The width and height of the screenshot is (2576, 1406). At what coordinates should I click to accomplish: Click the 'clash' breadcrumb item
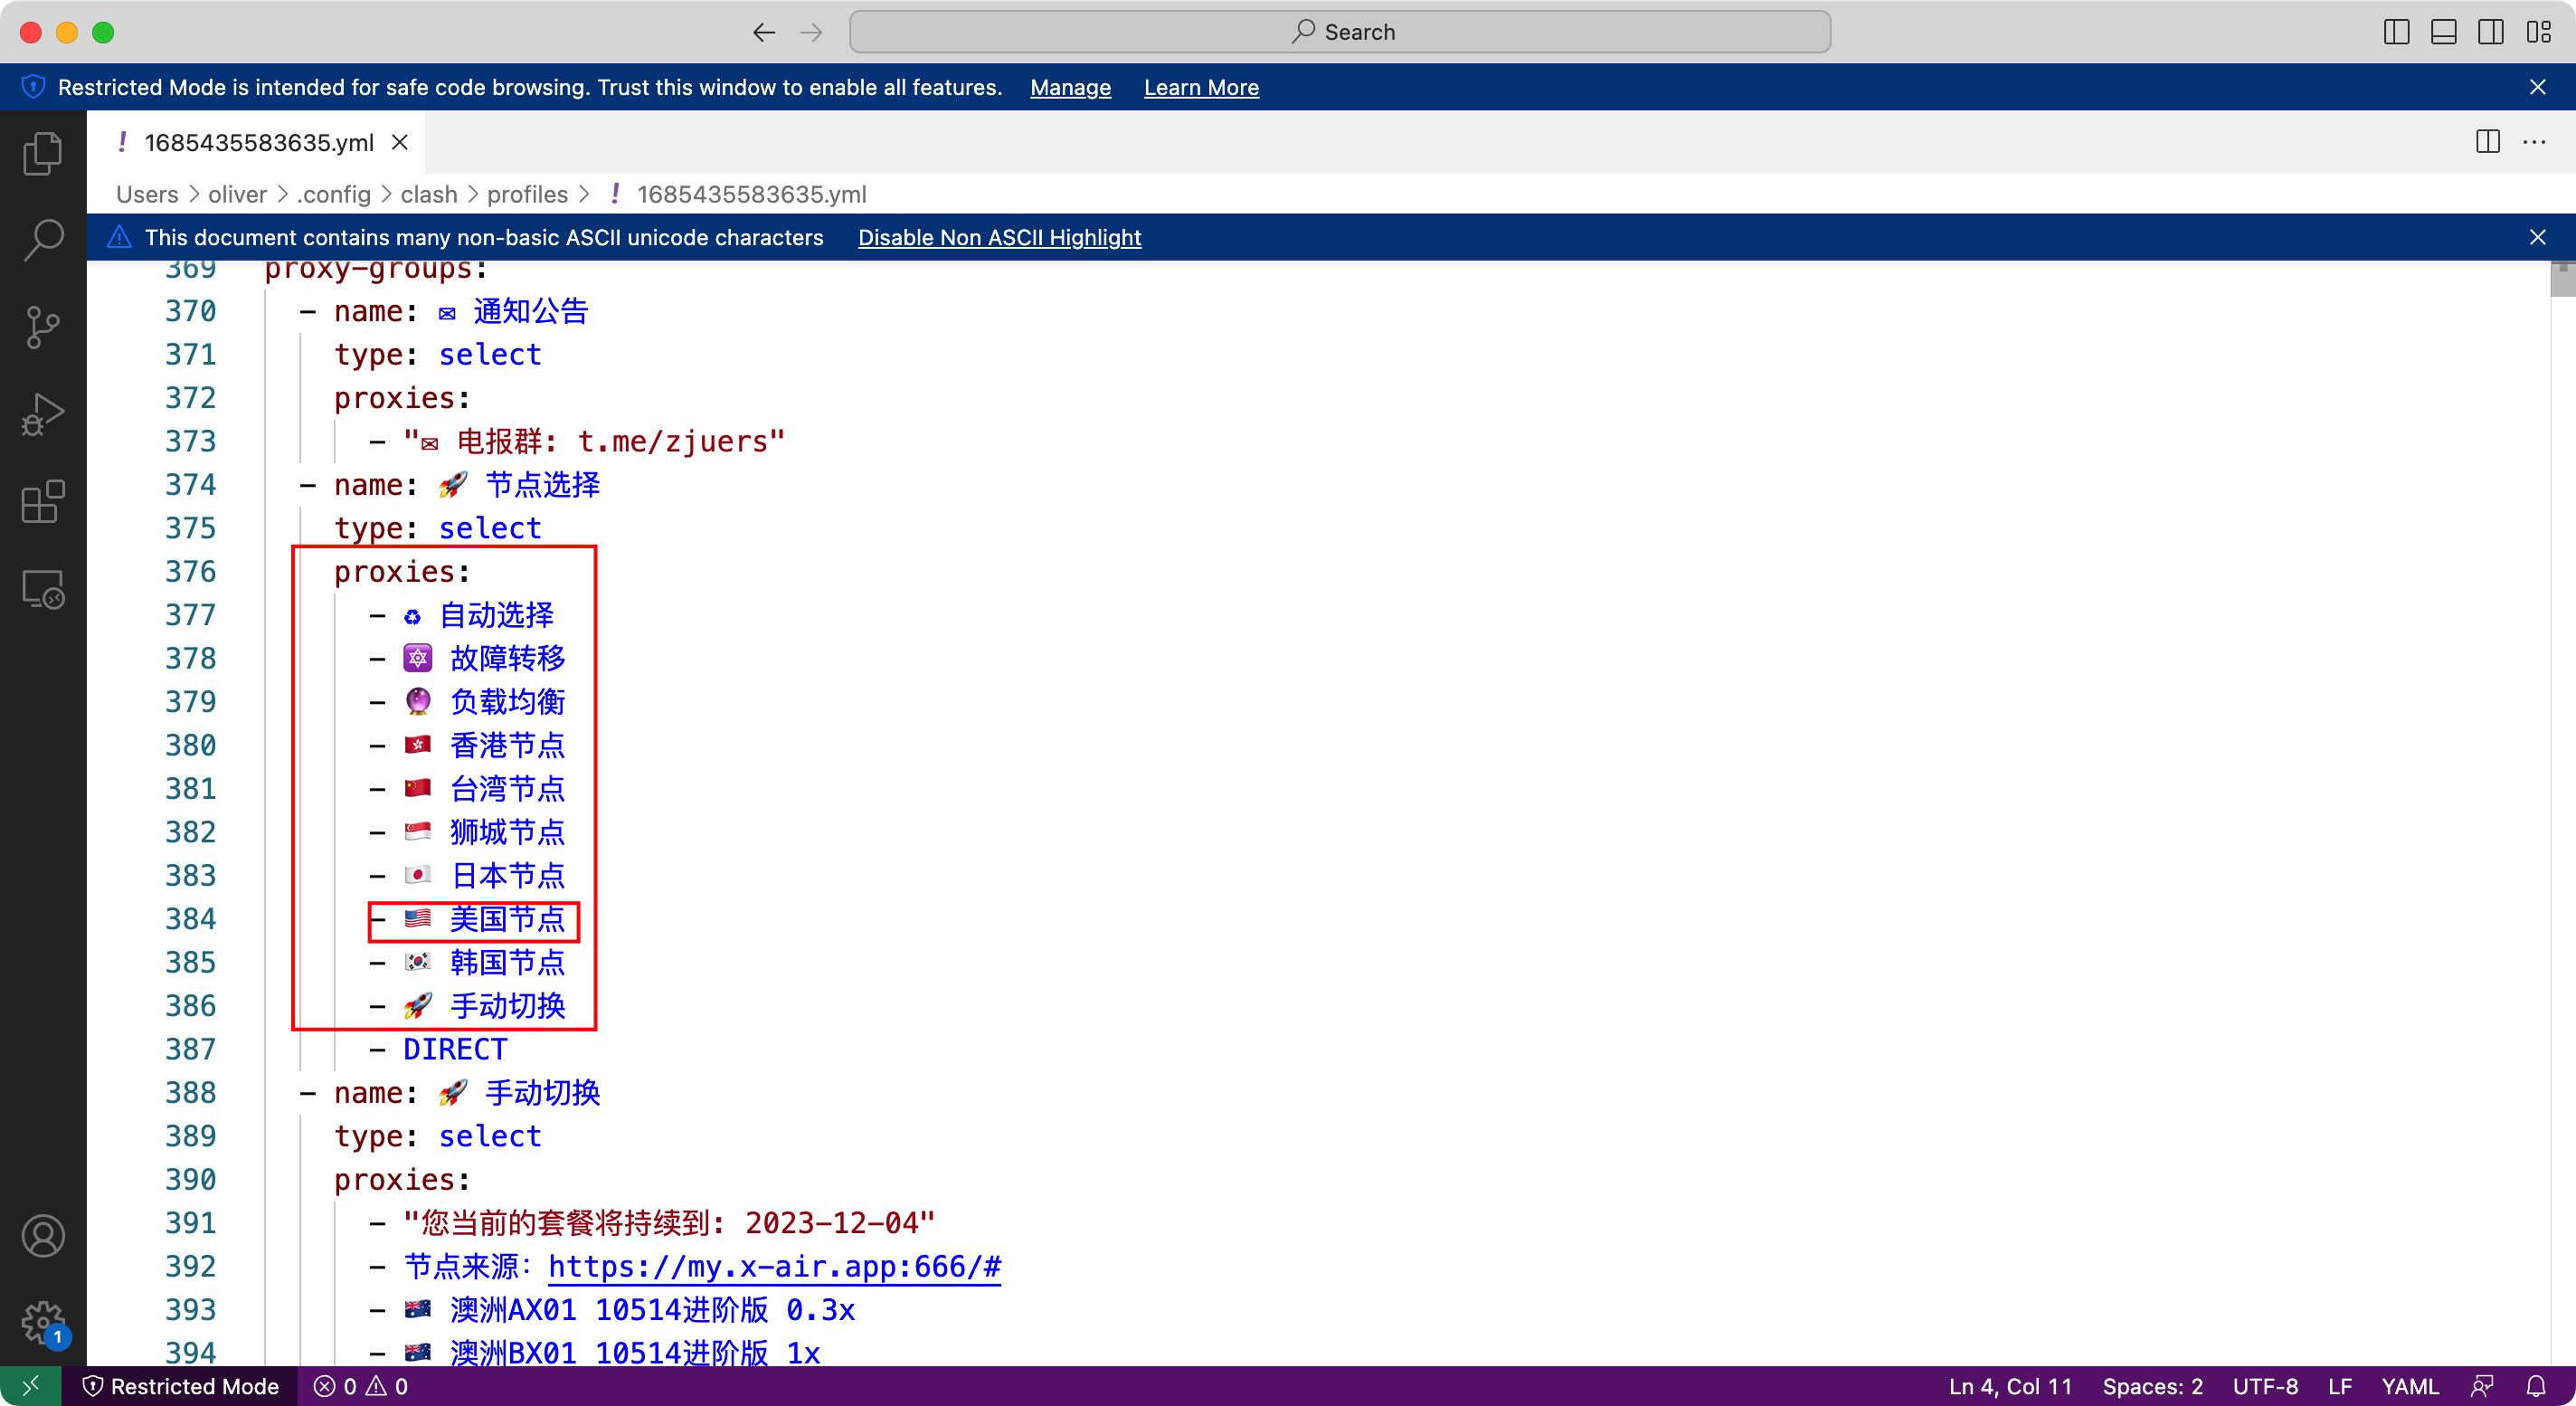[428, 194]
